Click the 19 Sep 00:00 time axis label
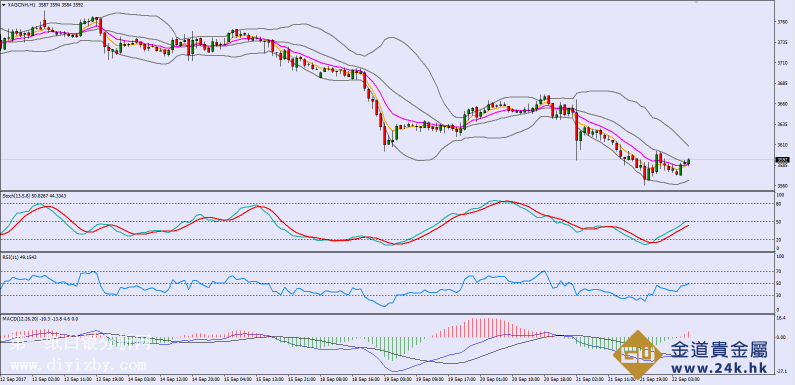Viewport: 795px width, 385px height. pyautogui.click(x=398, y=378)
